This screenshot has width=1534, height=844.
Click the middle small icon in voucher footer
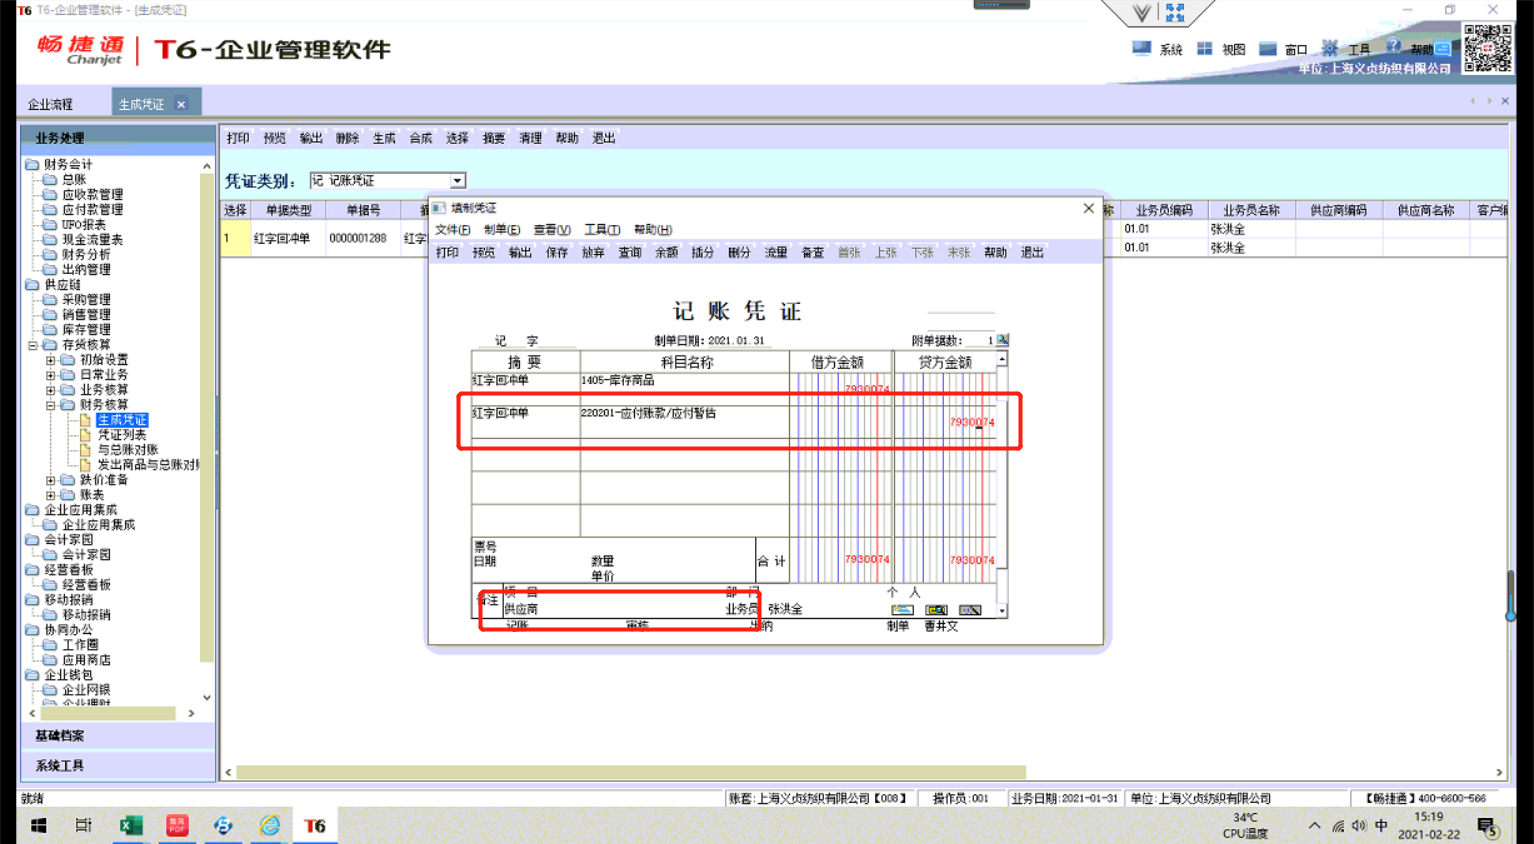(x=936, y=609)
